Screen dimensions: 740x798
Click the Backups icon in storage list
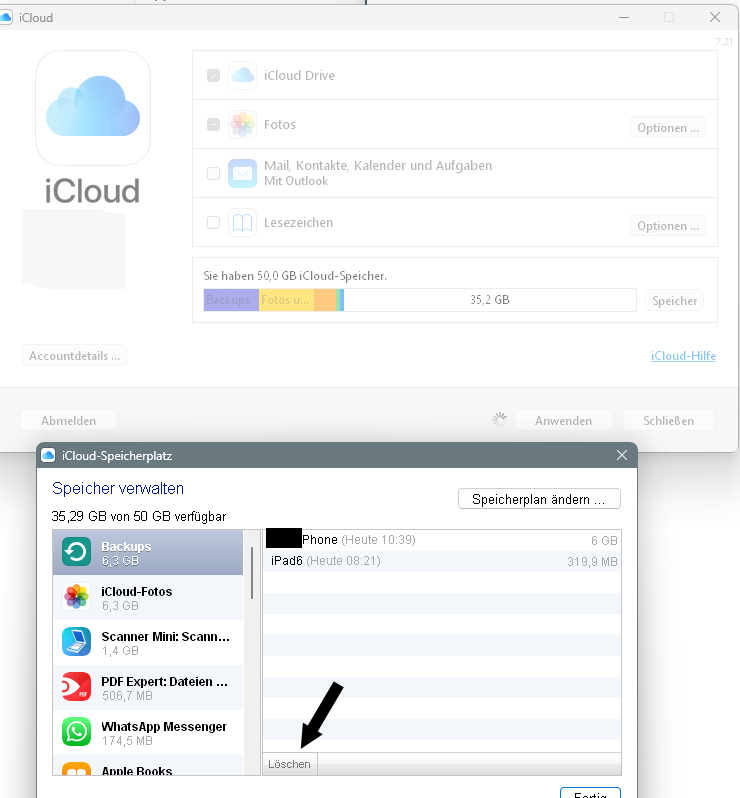(x=76, y=552)
